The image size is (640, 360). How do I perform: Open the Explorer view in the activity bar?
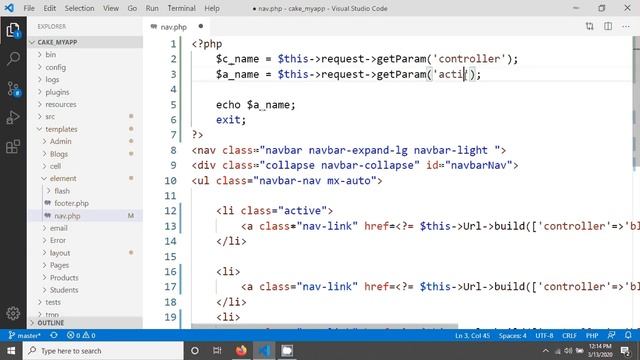(13, 31)
